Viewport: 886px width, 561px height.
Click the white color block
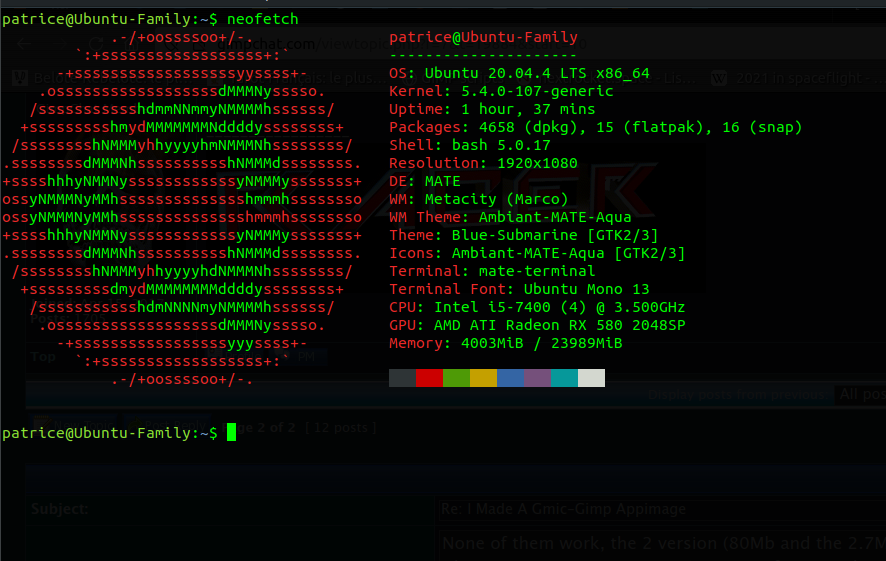pyautogui.click(x=592, y=378)
